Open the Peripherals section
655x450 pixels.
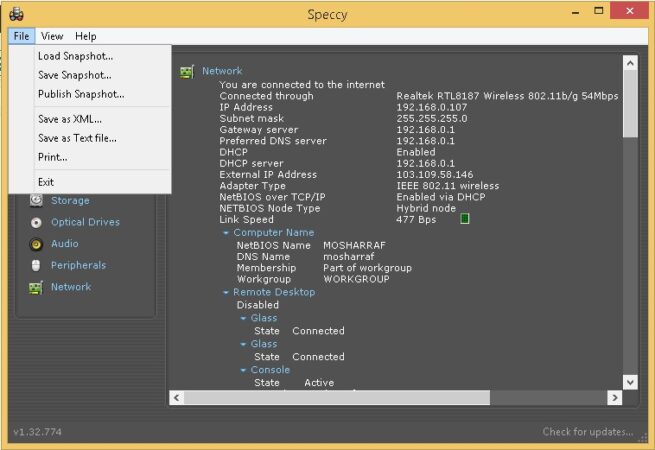click(79, 265)
